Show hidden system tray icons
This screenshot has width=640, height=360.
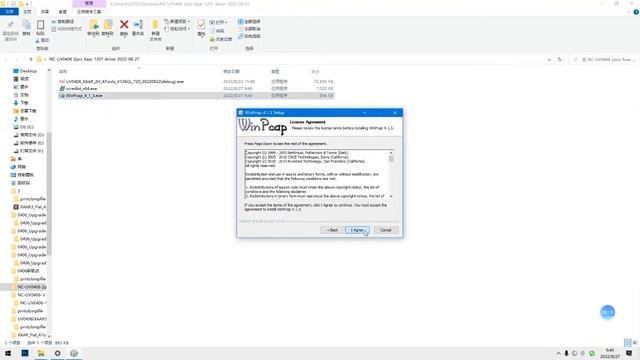point(558,353)
